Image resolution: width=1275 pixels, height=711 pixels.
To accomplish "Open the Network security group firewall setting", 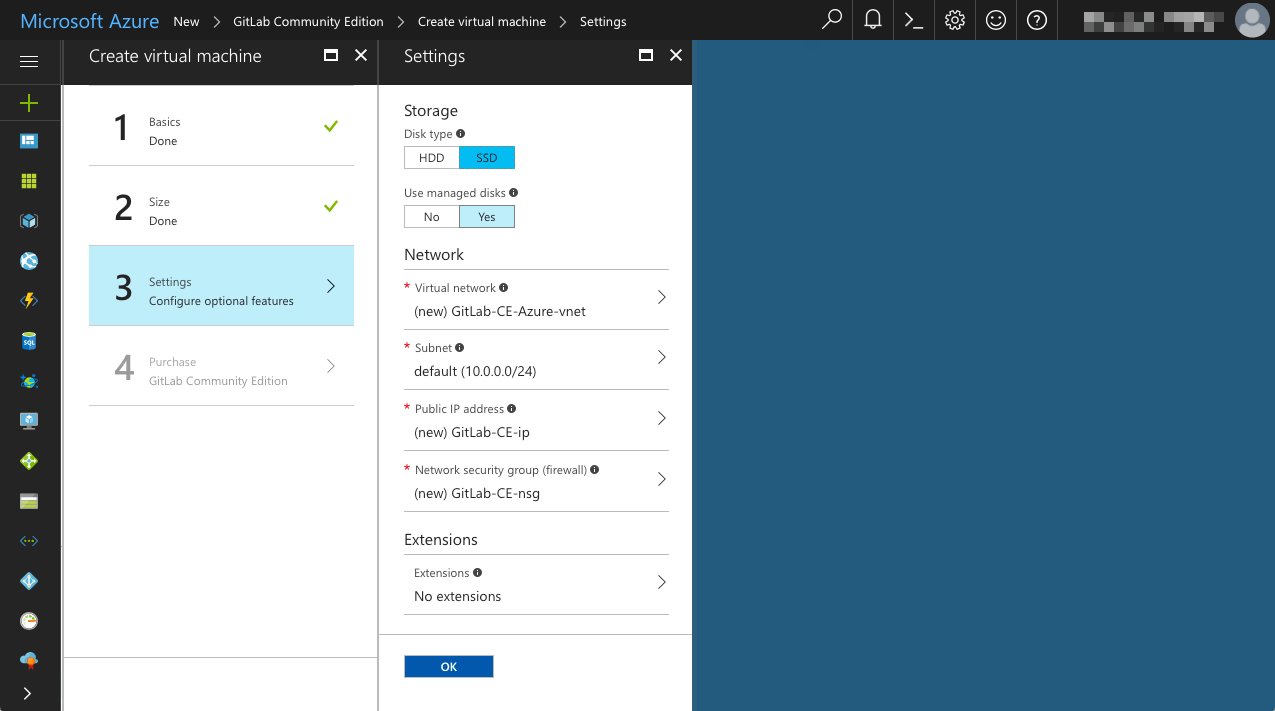I will pos(662,479).
